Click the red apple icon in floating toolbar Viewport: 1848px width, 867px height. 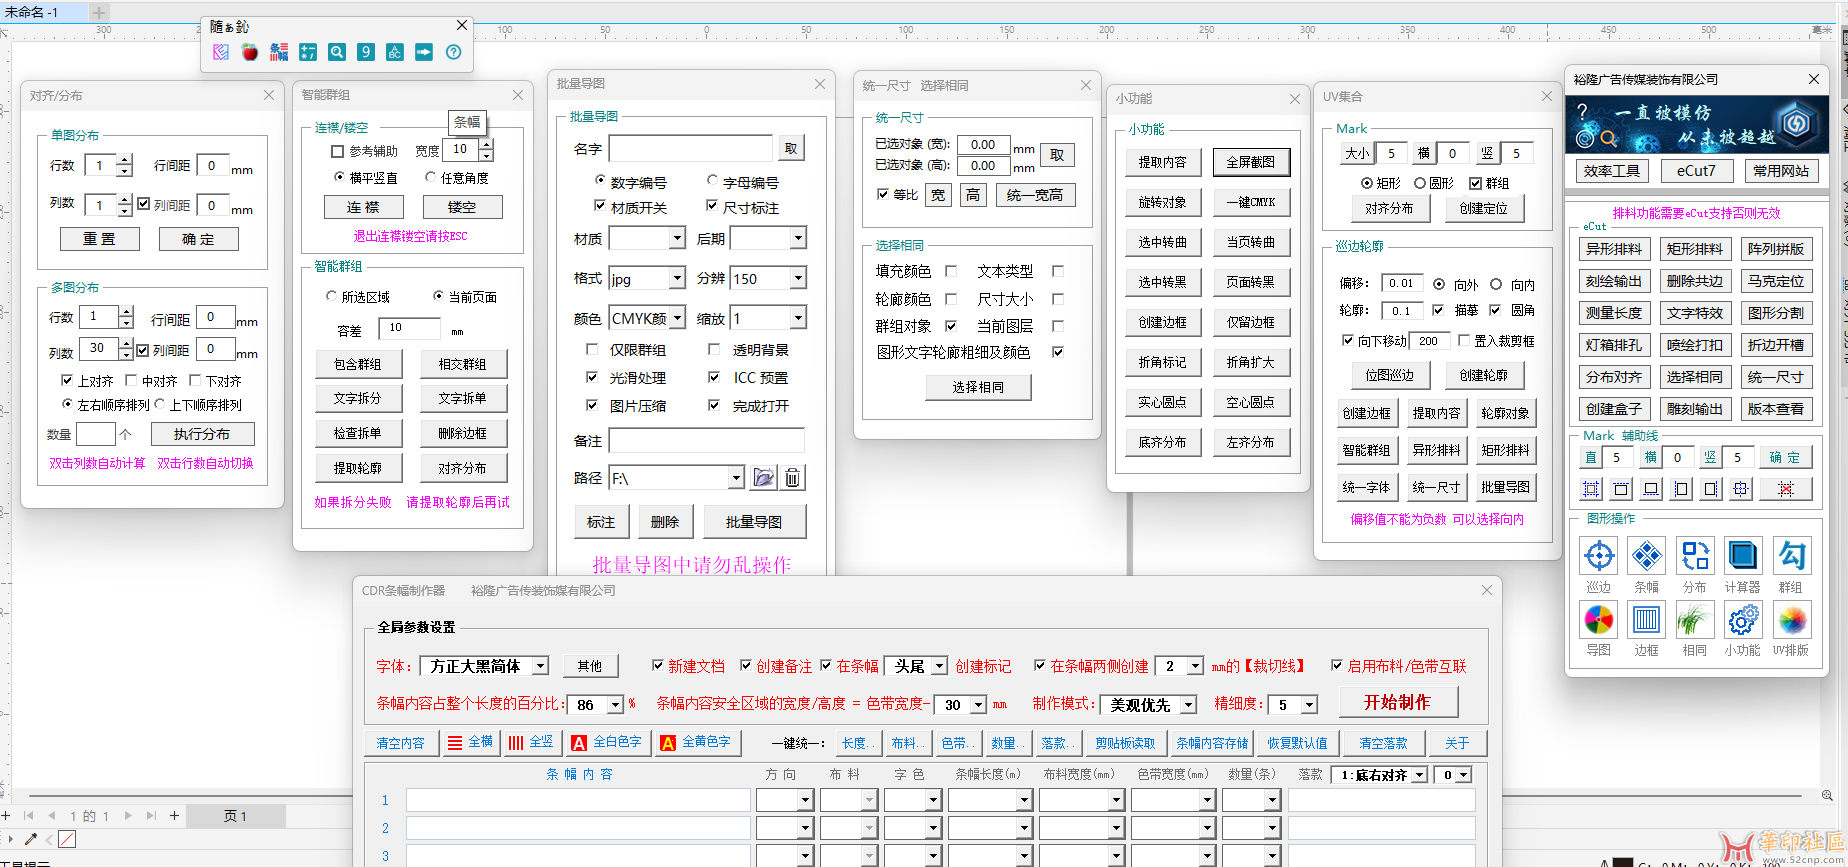250,52
